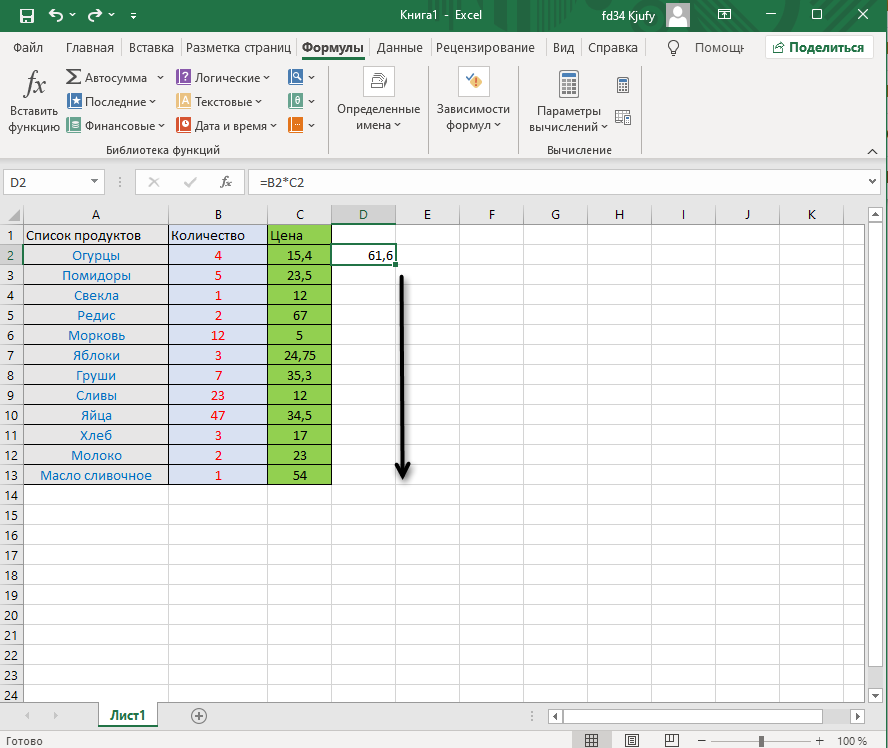The width and height of the screenshot is (888, 748).
Task: Add a new sheet with the plus icon
Action: (x=199, y=715)
